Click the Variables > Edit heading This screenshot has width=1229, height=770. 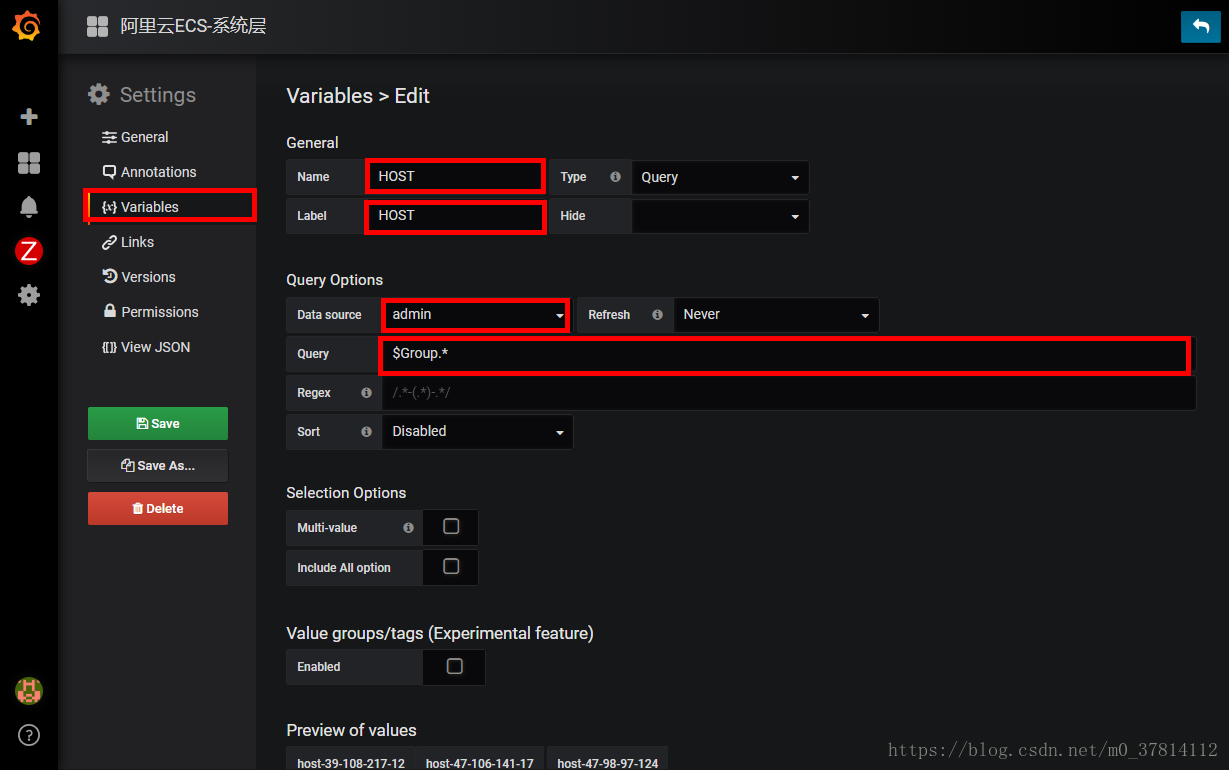click(358, 96)
